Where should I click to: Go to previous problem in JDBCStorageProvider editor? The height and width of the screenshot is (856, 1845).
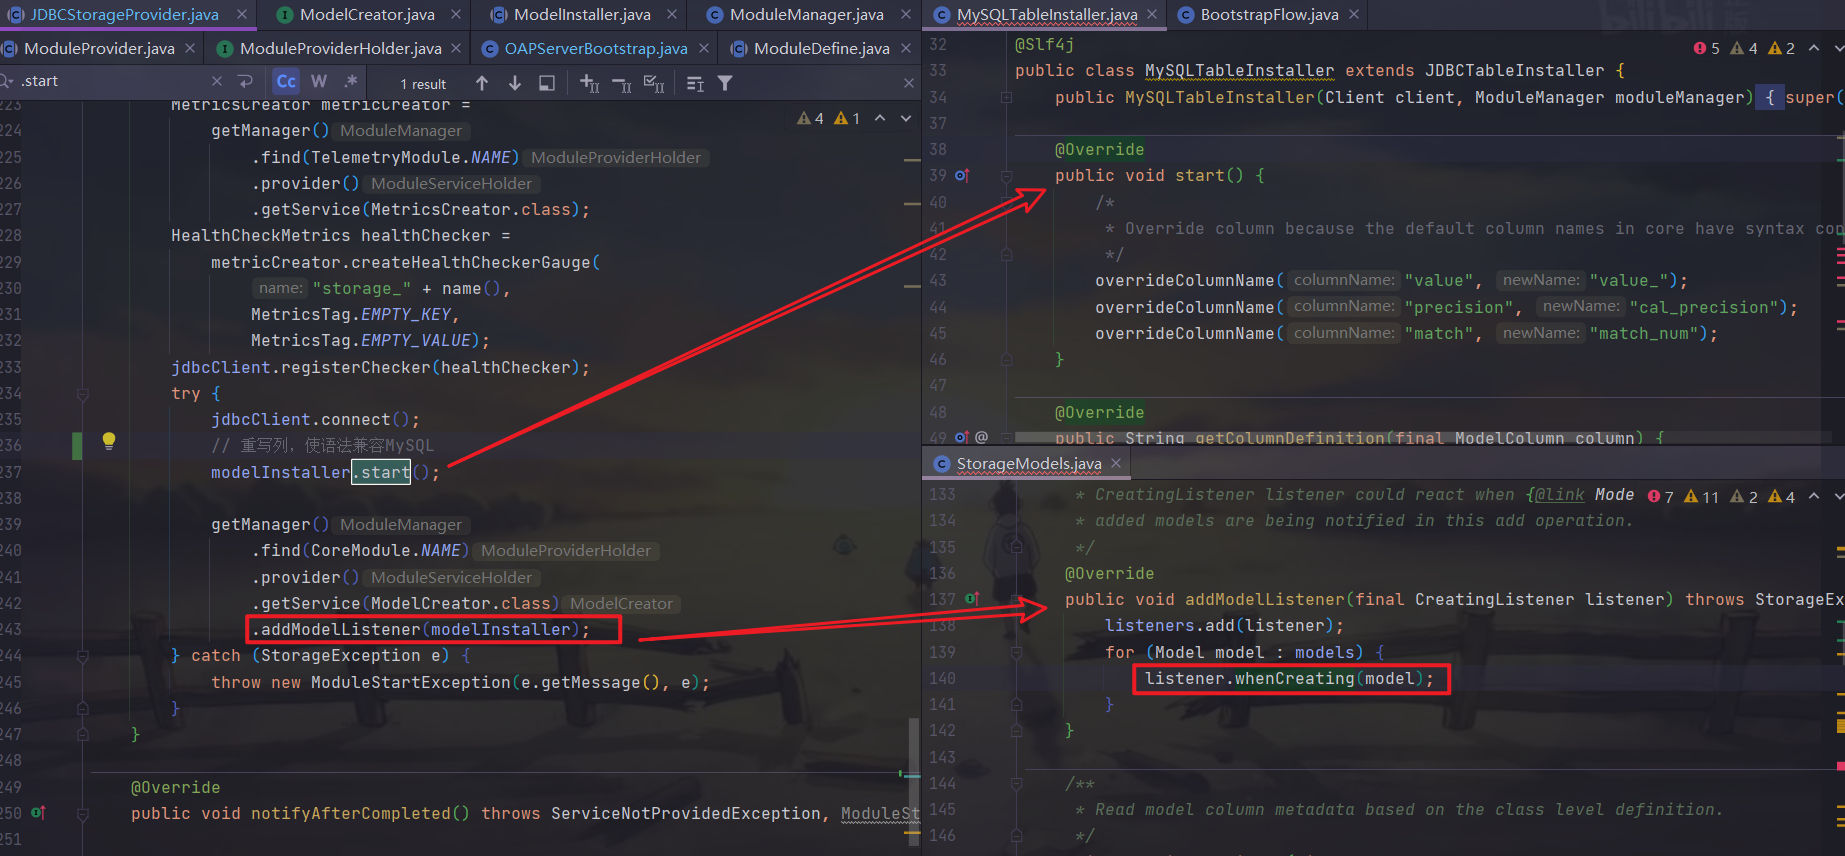(x=880, y=118)
